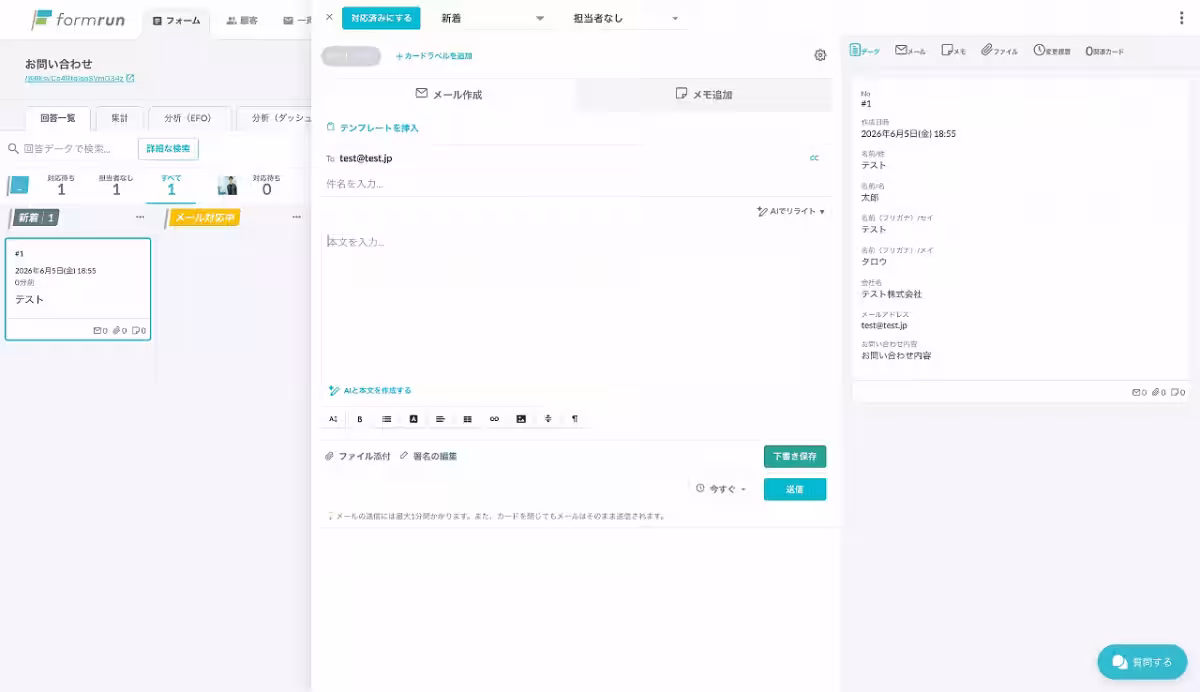Insert a table in the email body
1200x692 pixels.
click(x=467, y=419)
